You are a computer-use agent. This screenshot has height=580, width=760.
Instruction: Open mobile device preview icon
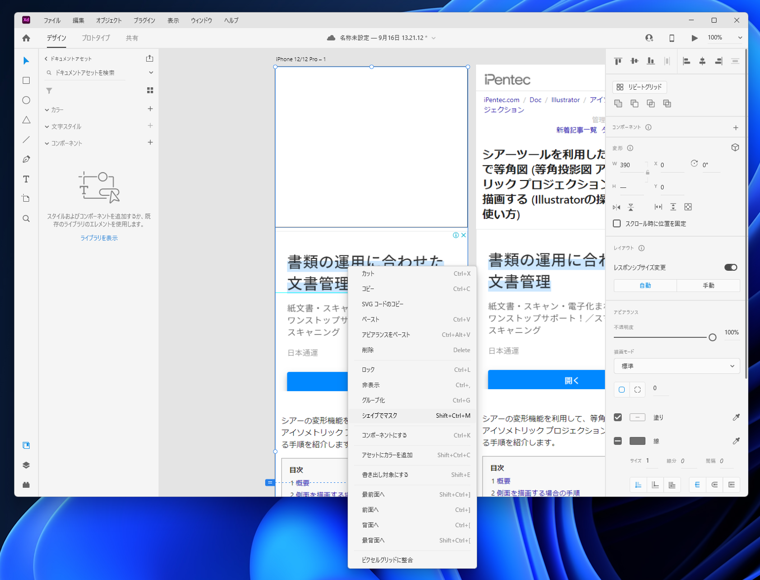tap(671, 38)
